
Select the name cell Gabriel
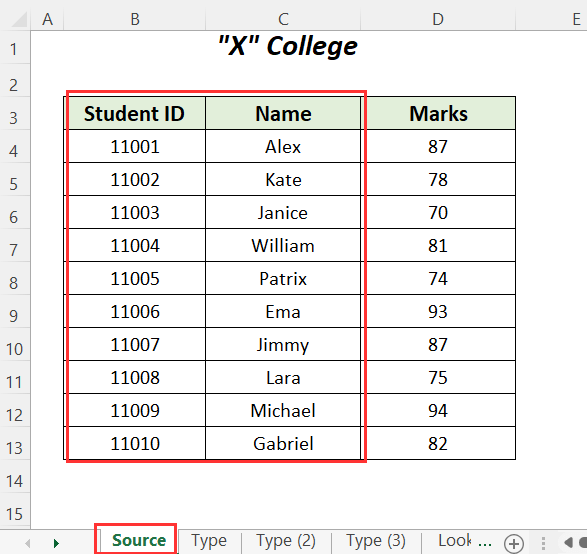coord(283,443)
